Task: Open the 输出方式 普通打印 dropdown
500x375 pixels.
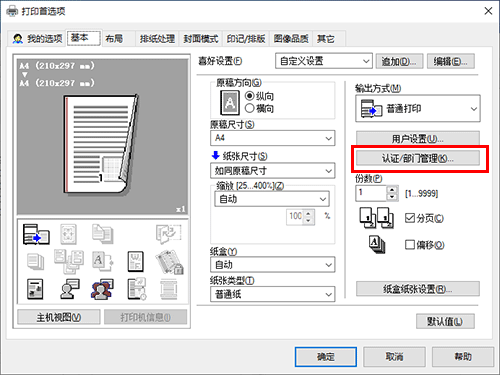Action: click(x=418, y=108)
